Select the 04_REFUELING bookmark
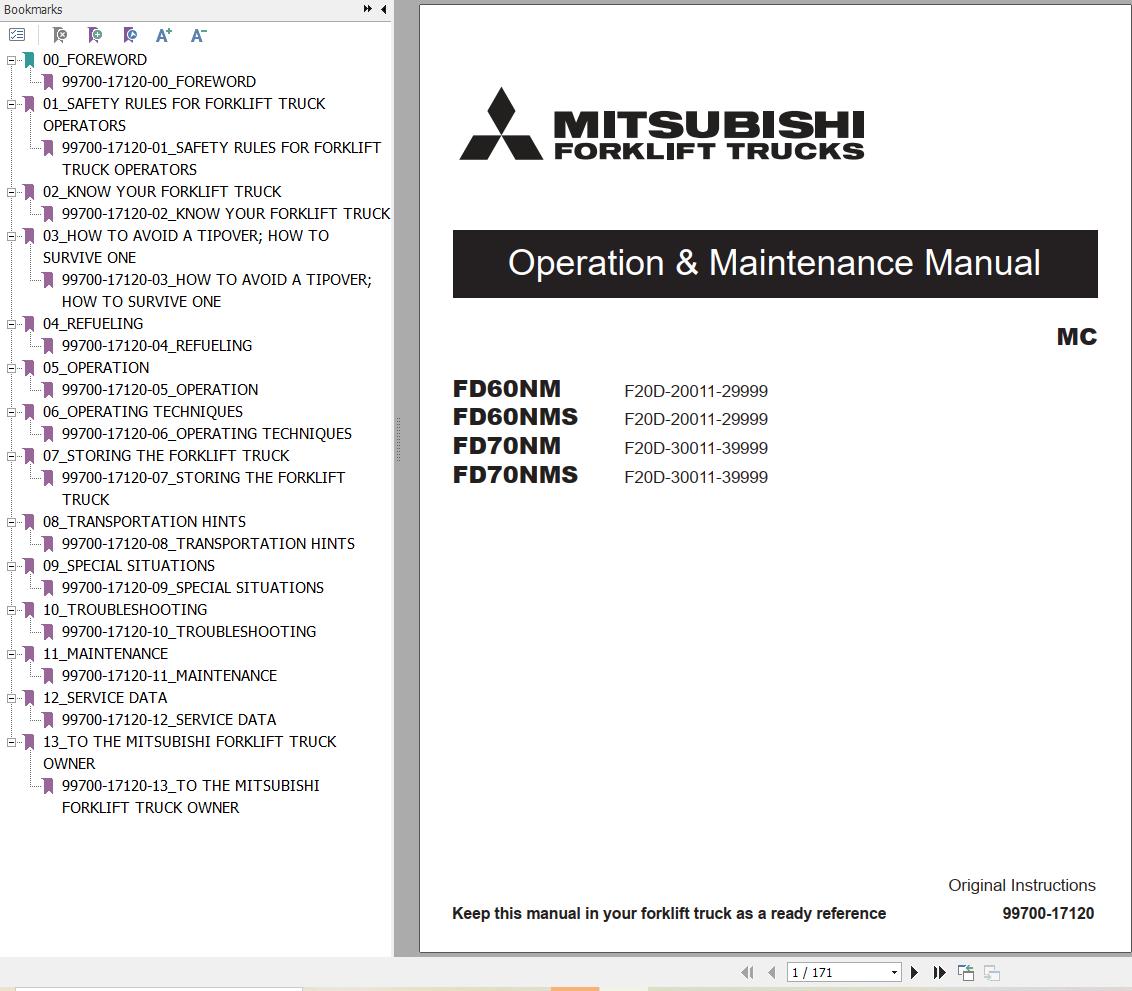 click(93, 324)
